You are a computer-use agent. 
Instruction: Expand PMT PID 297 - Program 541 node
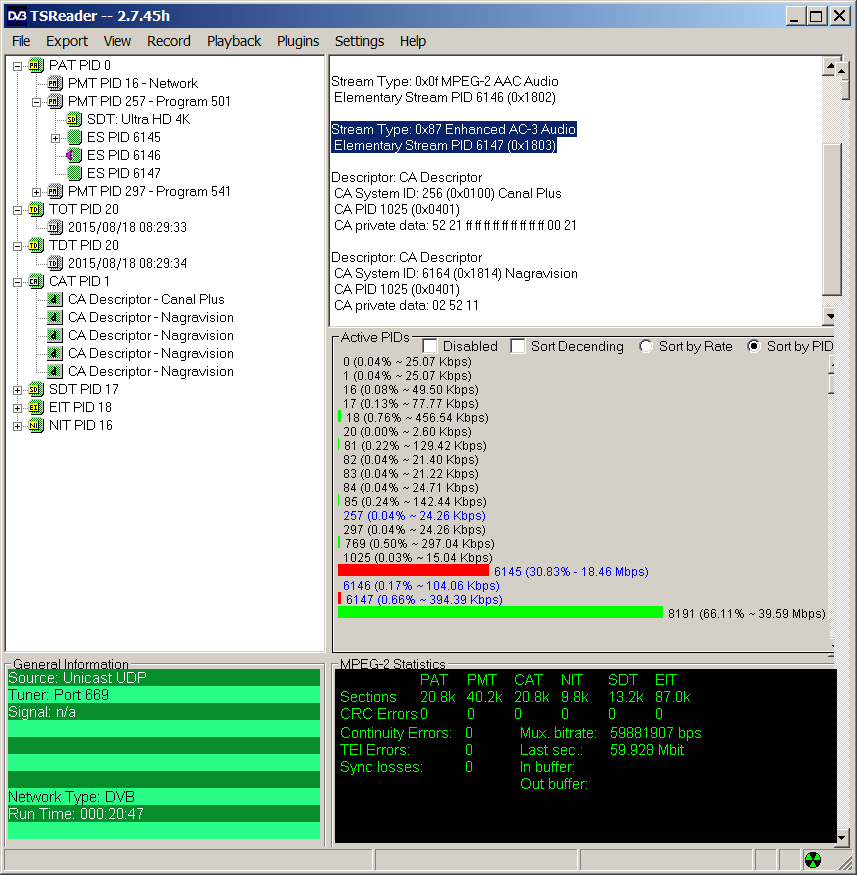coord(37,191)
